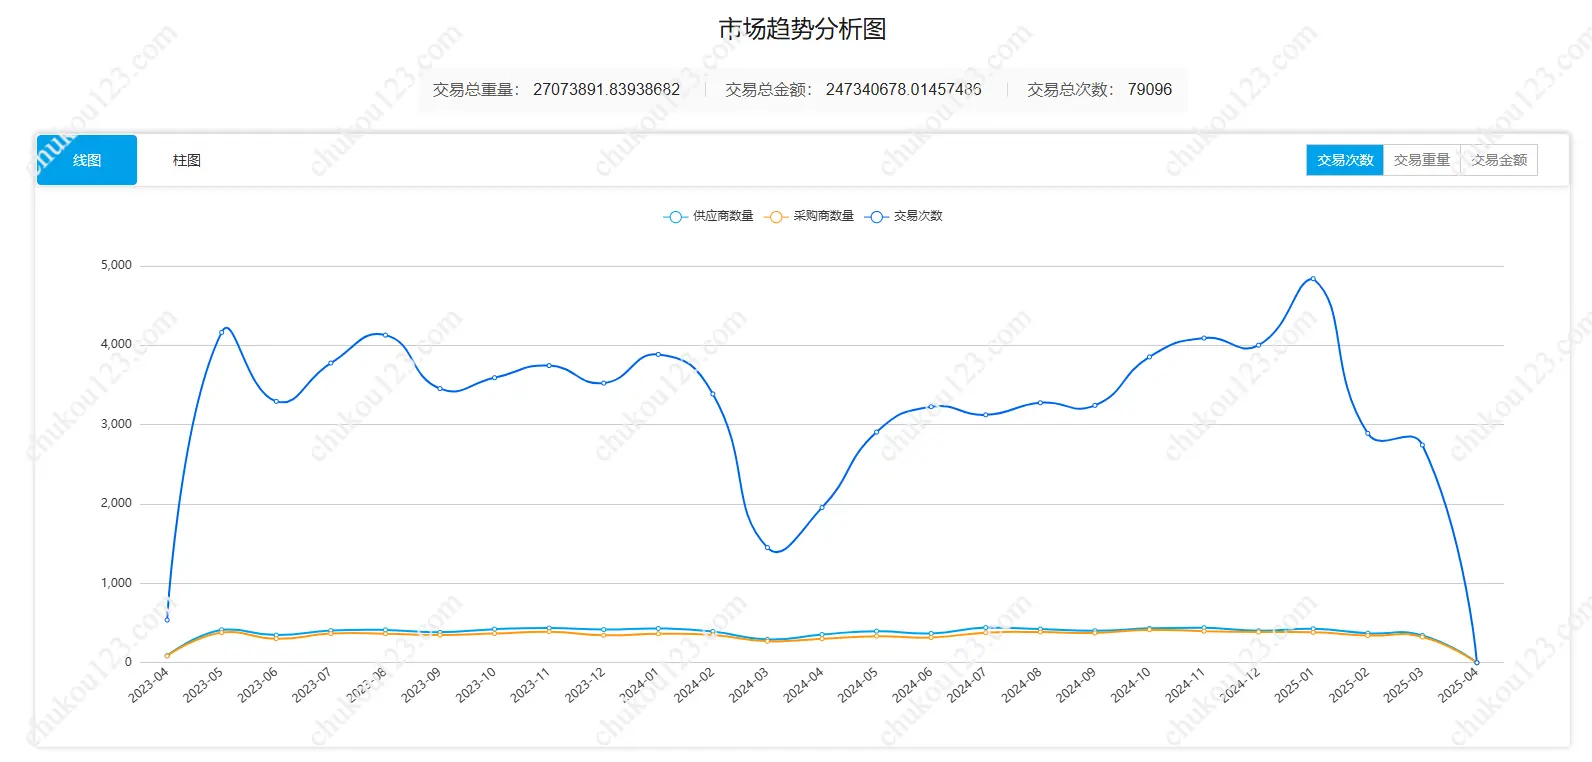Switch to the 柱图 bar chart tab

[187, 160]
